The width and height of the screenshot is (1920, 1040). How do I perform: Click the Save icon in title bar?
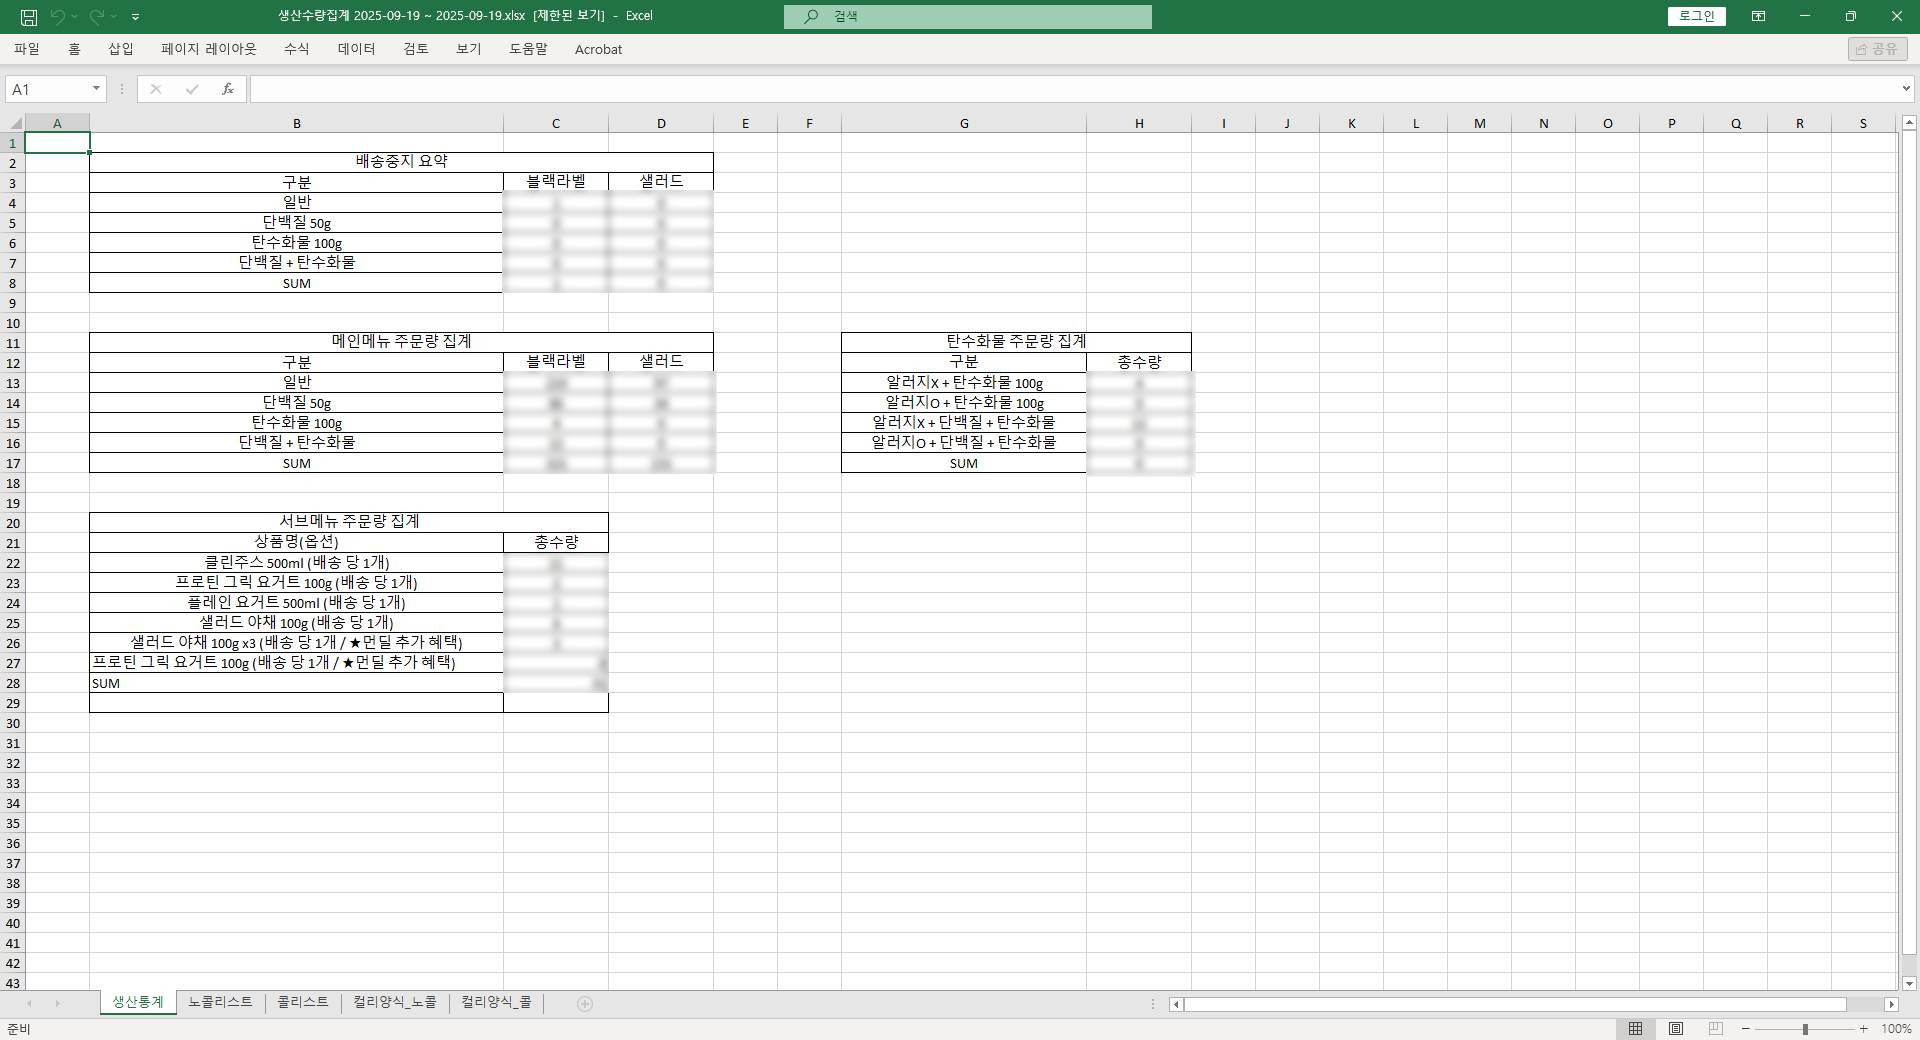29,17
